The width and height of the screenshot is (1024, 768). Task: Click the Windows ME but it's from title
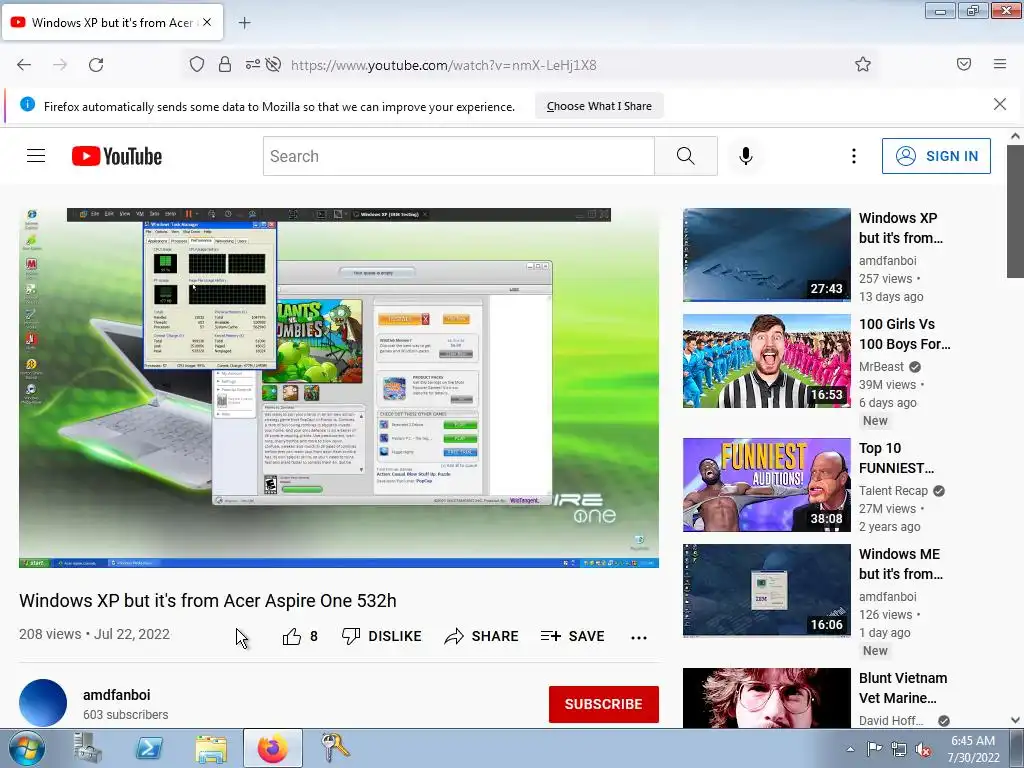[901, 564]
